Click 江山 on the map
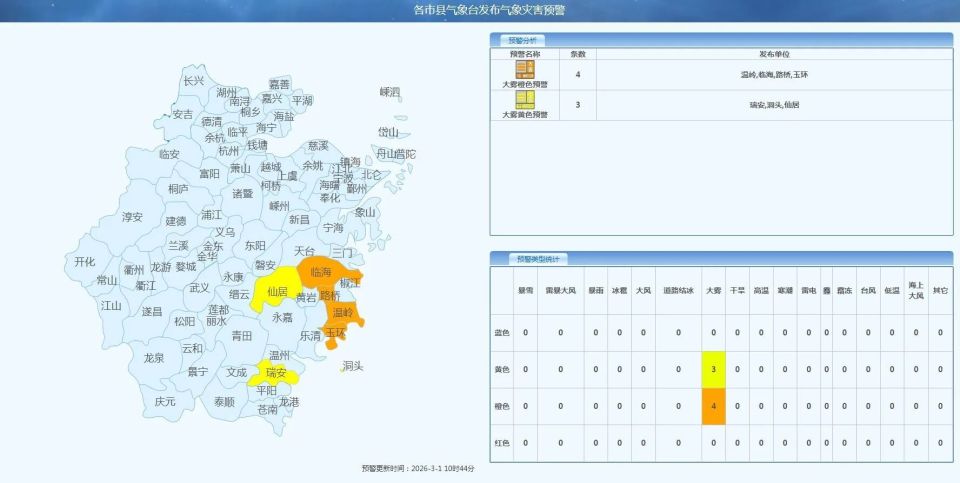 (111, 305)
